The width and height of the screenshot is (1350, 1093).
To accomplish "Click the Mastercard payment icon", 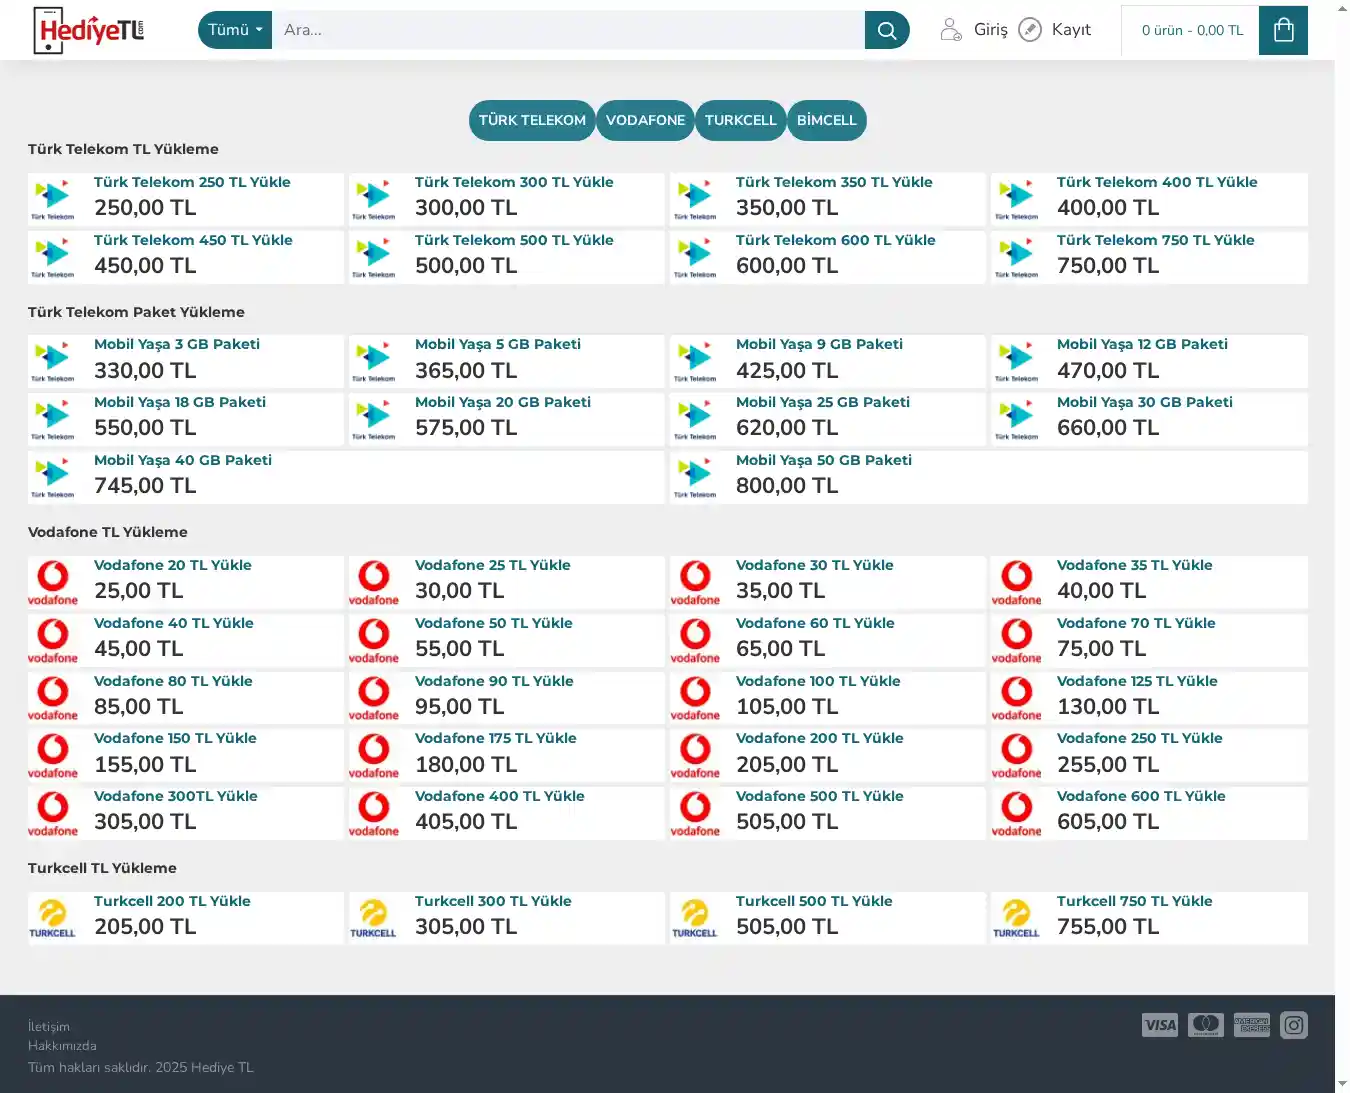I will pos(1206,1025).
